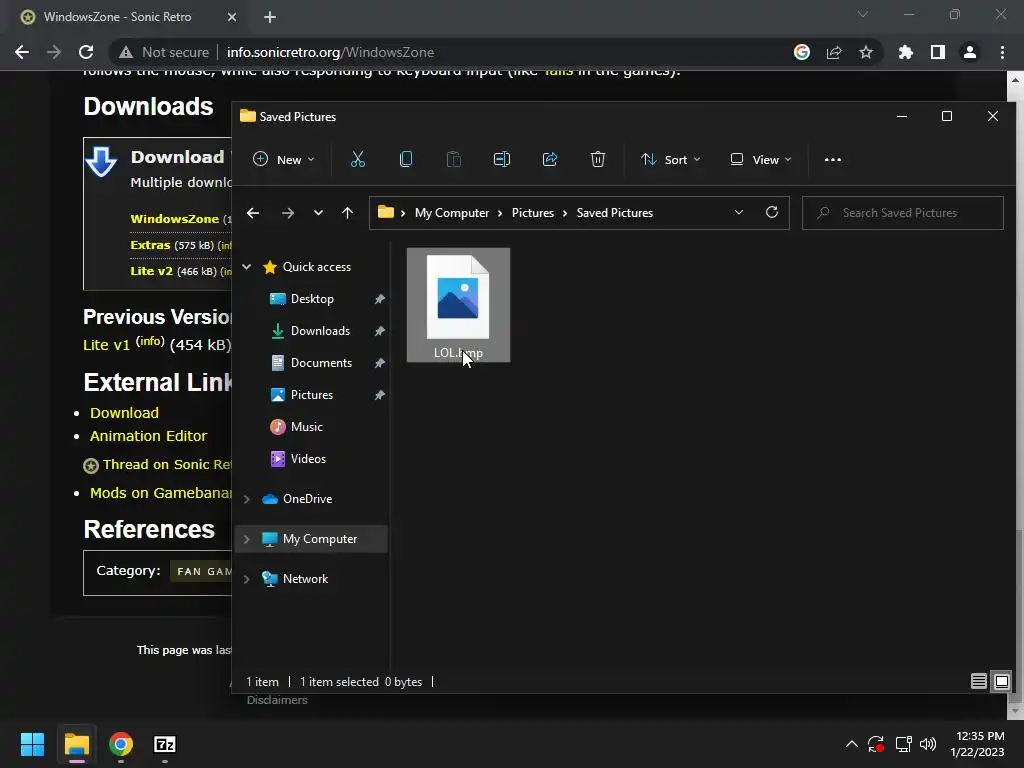Image resolution: width=1024 pixels, height=768 pixels.
Task: Close the WindowsZone browser tab
Action: tap(232, 17)
